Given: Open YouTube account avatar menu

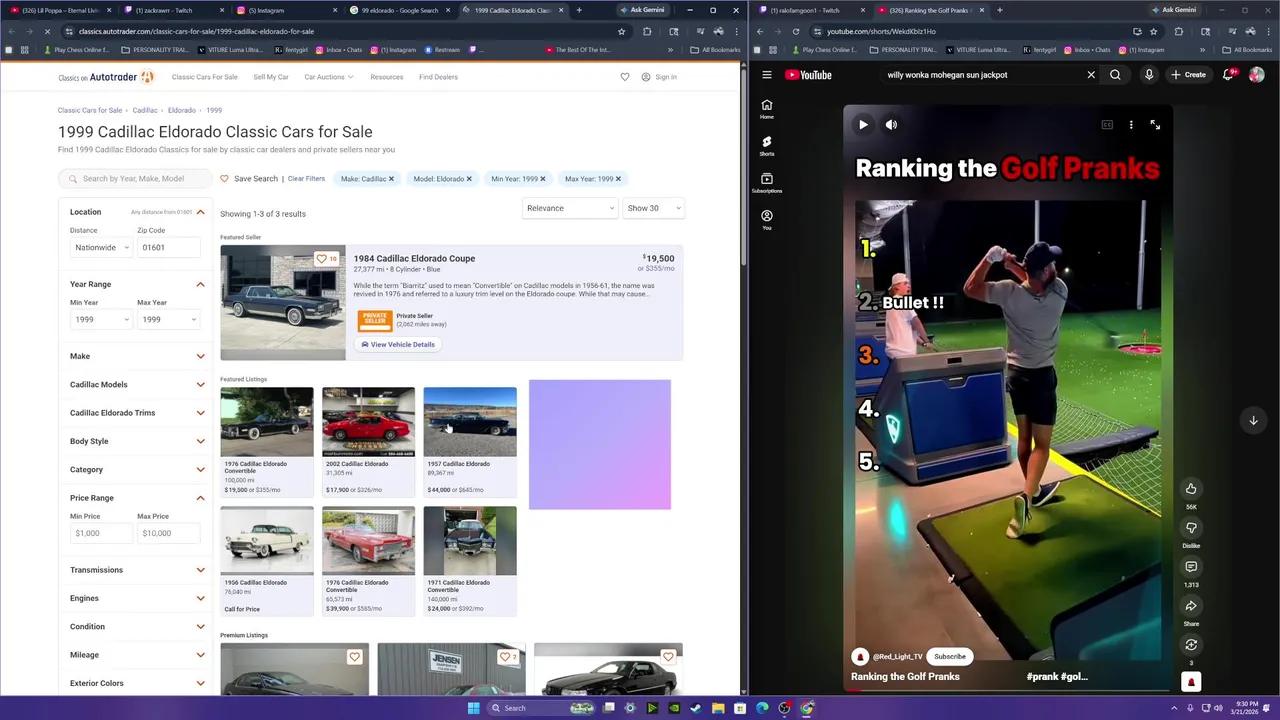Looking at the screenshot, I should (x=1257, y=75).
